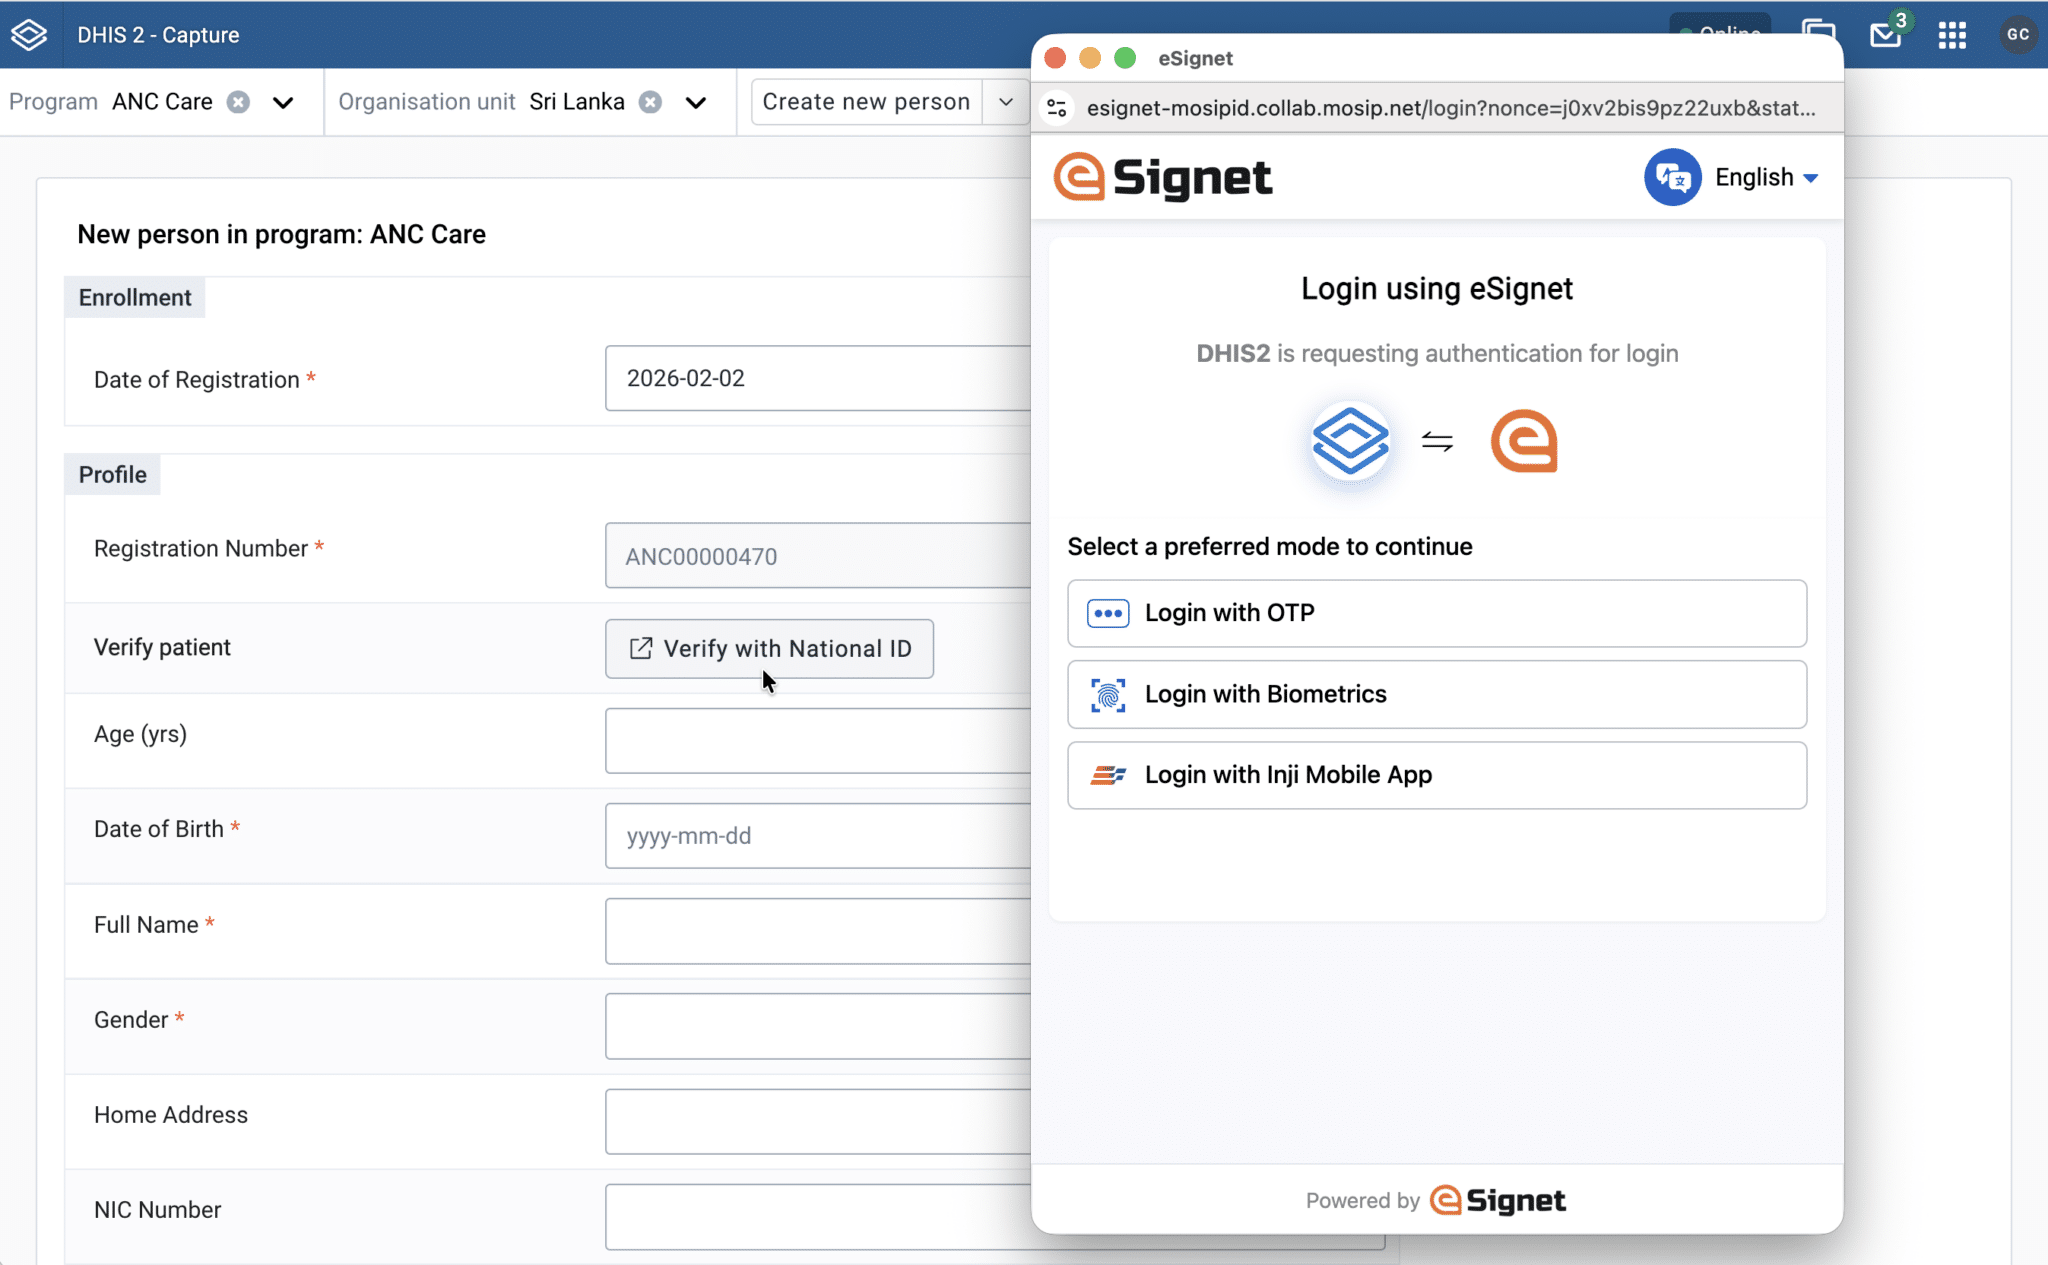This screenshot has width=2048, height=1265.
Task: Choose Login with Biometrics
Action: coord(1436,694)
